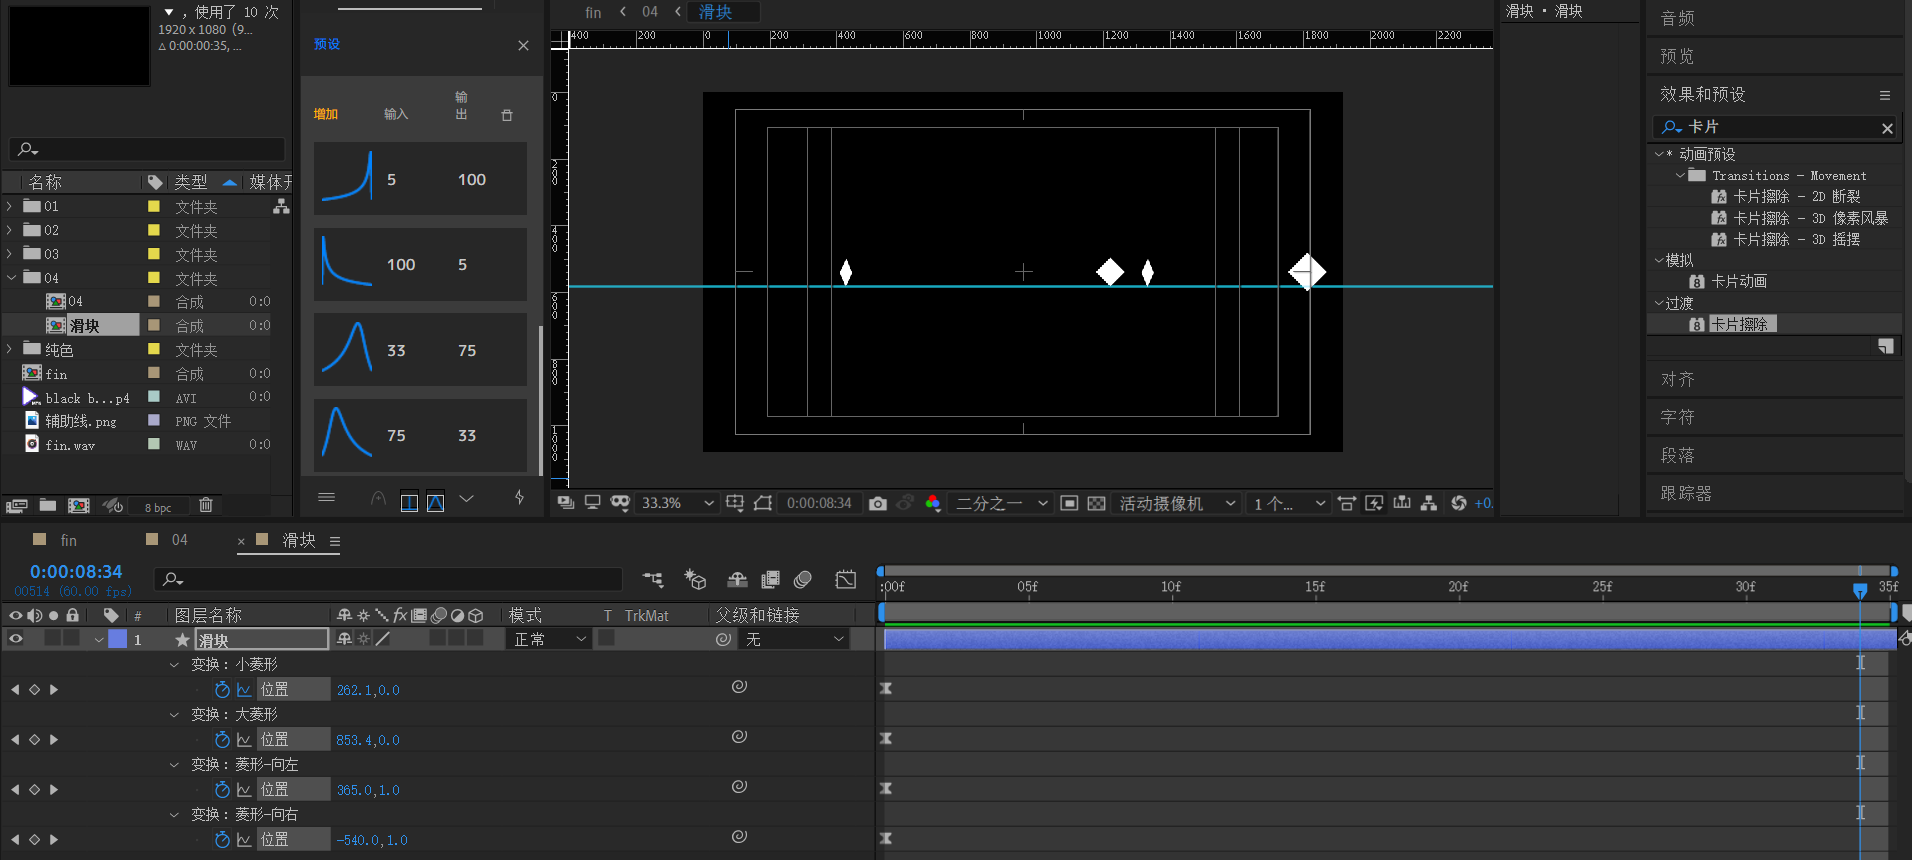Image resolution: width=1912 pixels, height=860 pixels.
Task: Select the 5 / 100 easing preset
Action: [420, 179]
